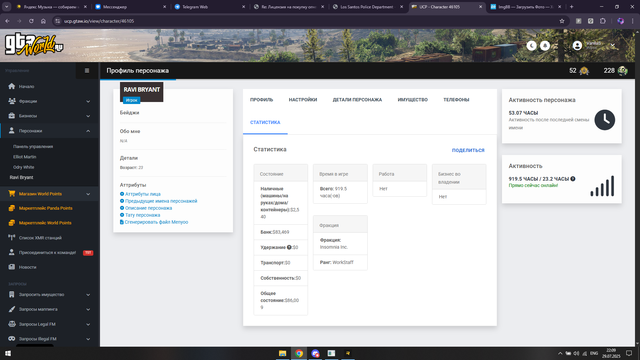
Task: Expand the Бизнесы sidebar menu chevron
Action: pos(88,116)
